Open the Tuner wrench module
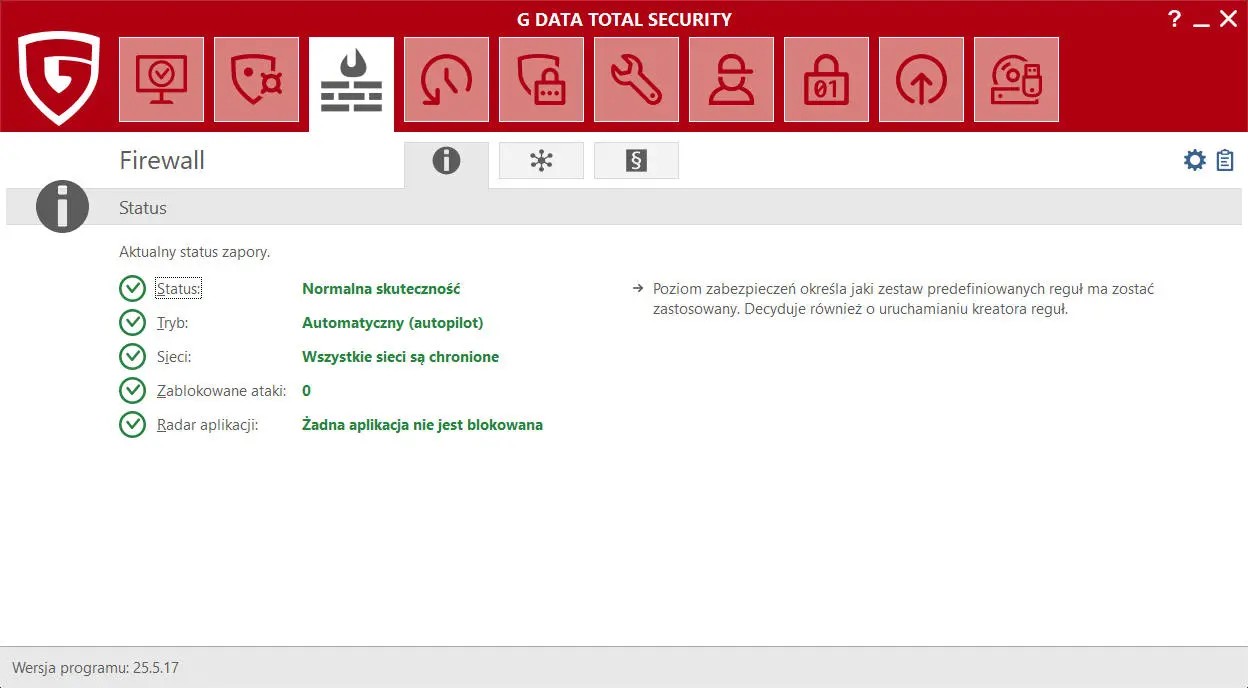The width and height of the screenshot is (1248, 688). 636,79
